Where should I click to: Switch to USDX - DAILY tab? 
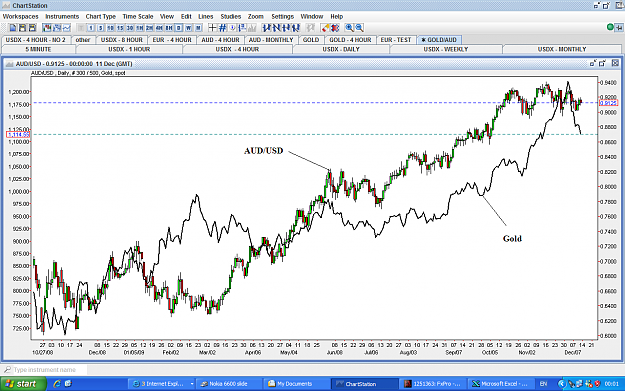341,49
